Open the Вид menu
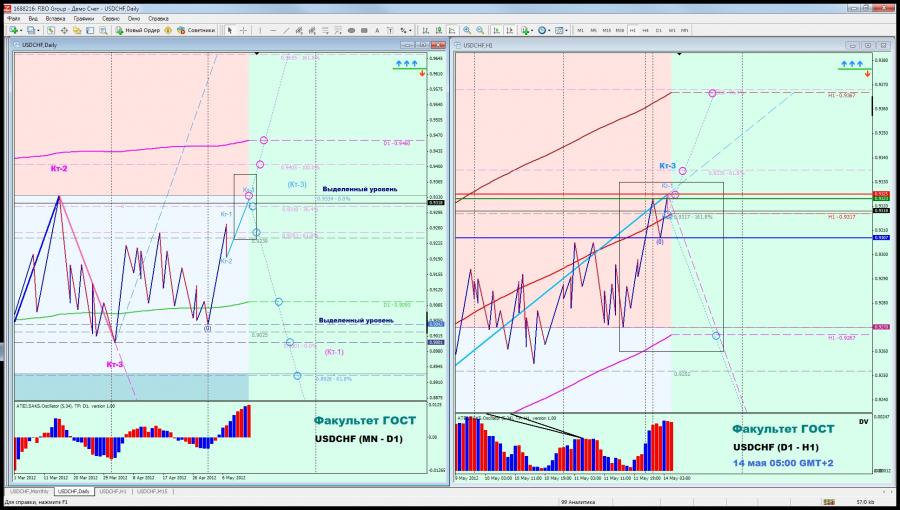 click(33, 18)
